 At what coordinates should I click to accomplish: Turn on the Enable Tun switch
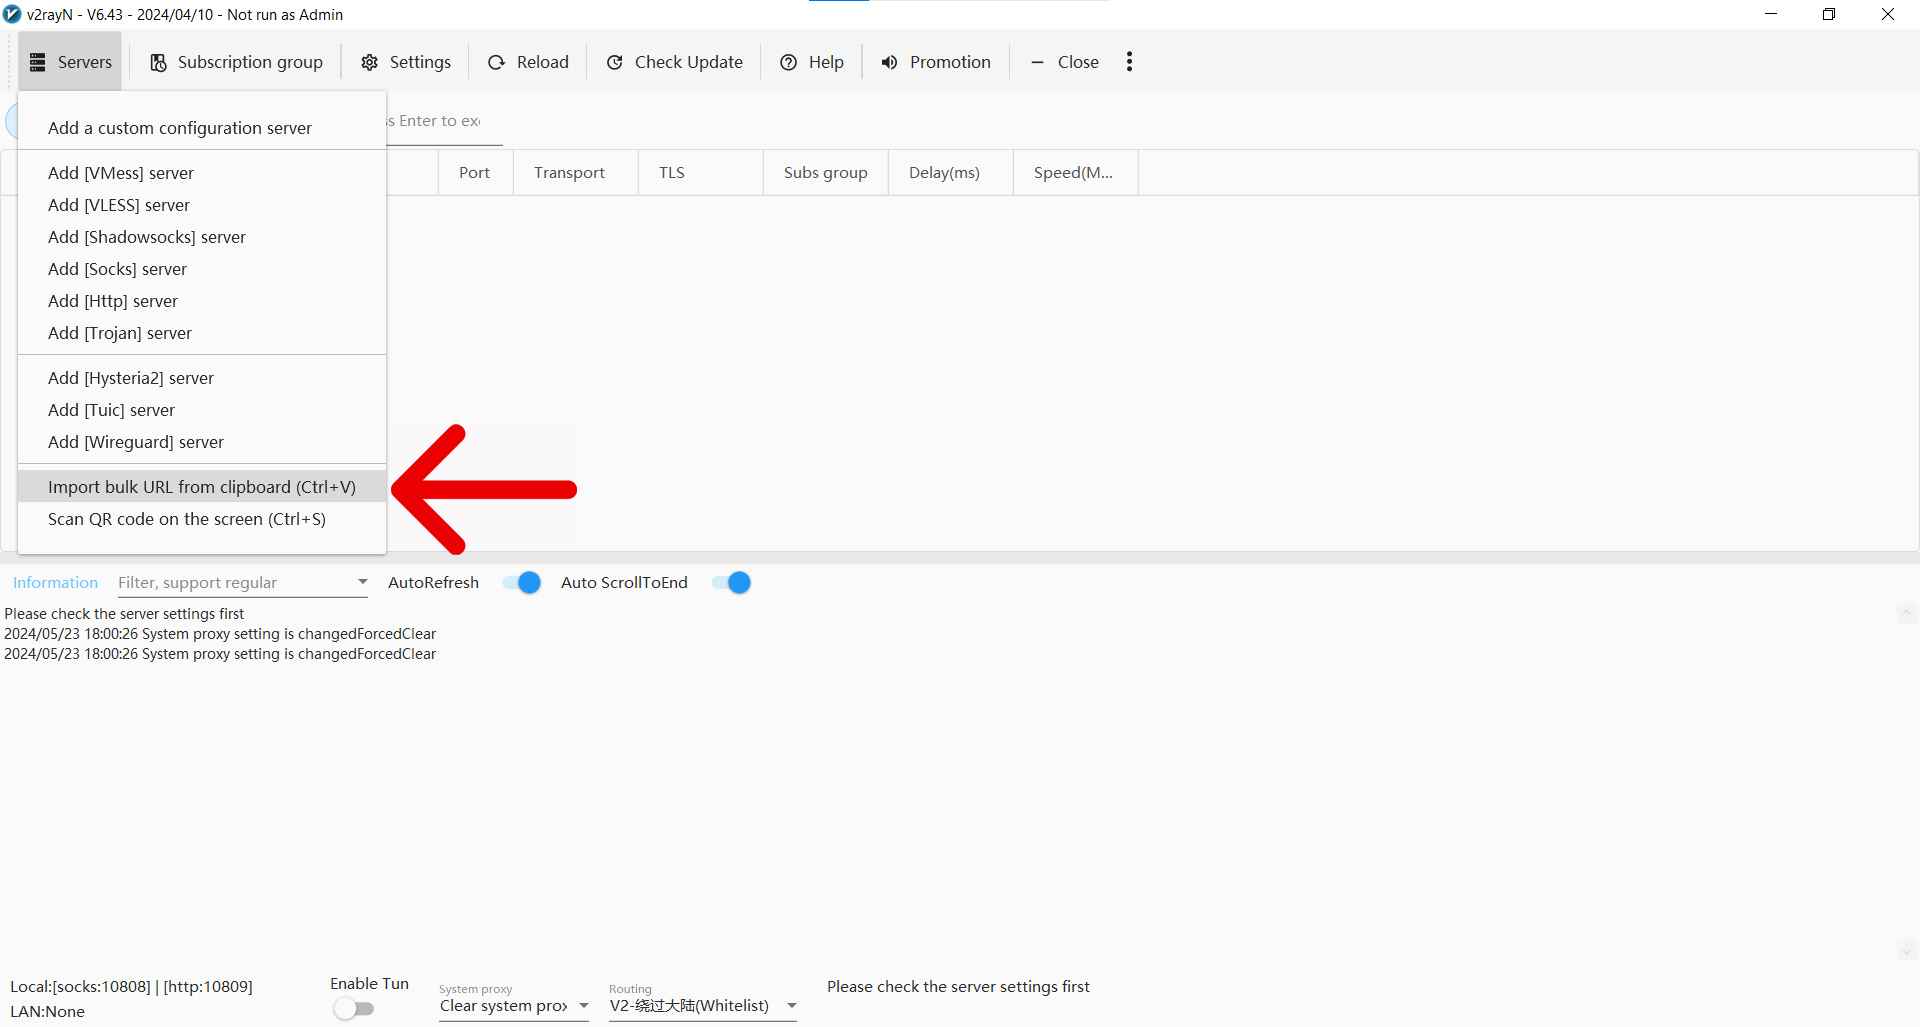353,1009
